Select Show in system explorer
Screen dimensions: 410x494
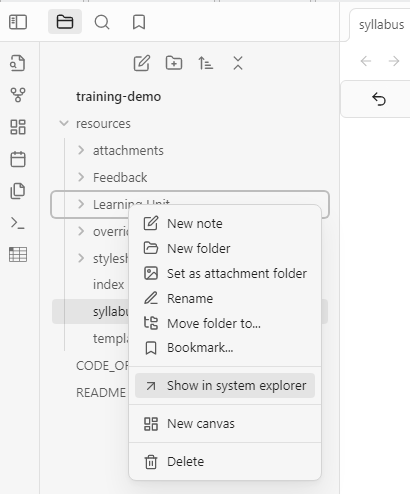225,386
